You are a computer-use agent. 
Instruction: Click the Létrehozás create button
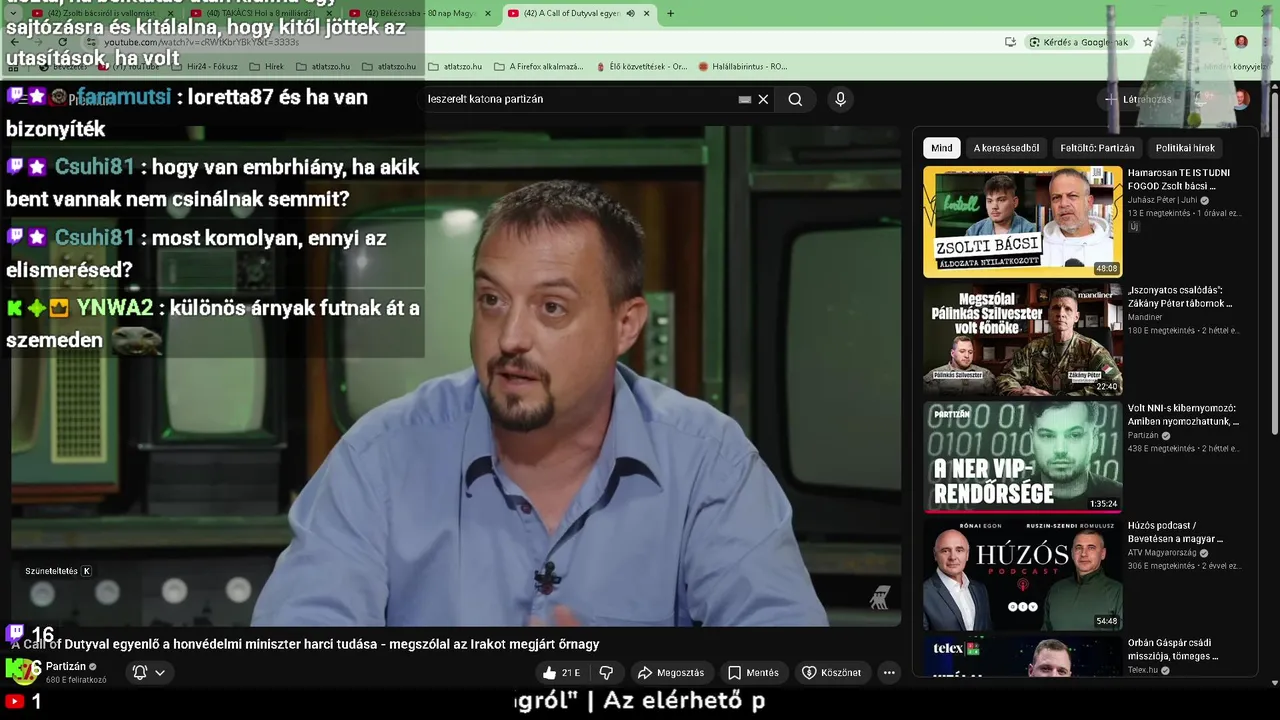click(x=1137, y=99)
